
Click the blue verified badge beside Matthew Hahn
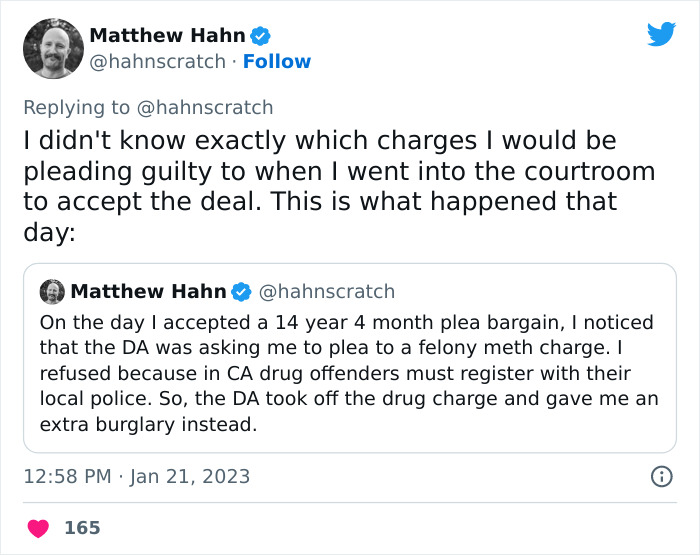[260, 36]
